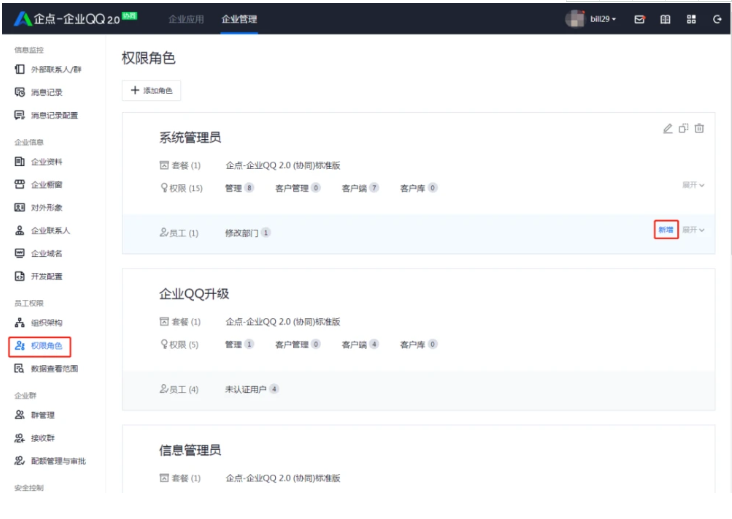Open 配额管理与审批 in the sidebar
732x519 pixels.
pos(50,461)
